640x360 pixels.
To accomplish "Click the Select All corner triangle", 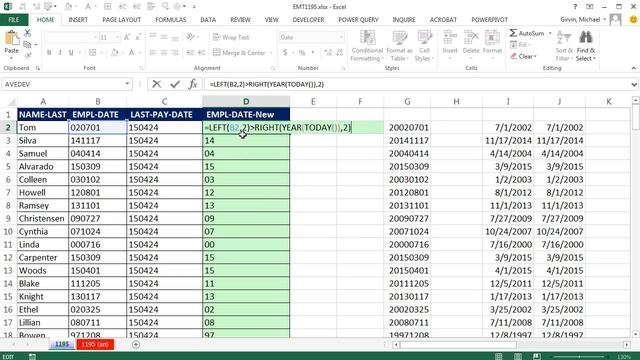I will tap(12, 102).
